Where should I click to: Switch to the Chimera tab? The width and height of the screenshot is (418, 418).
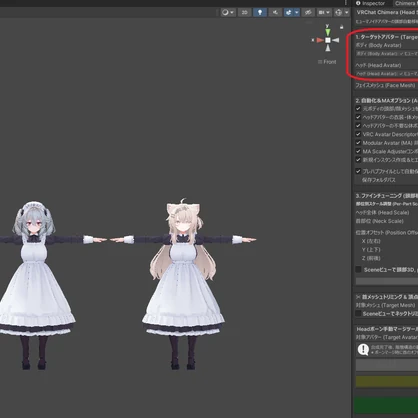tap(405, 3)
